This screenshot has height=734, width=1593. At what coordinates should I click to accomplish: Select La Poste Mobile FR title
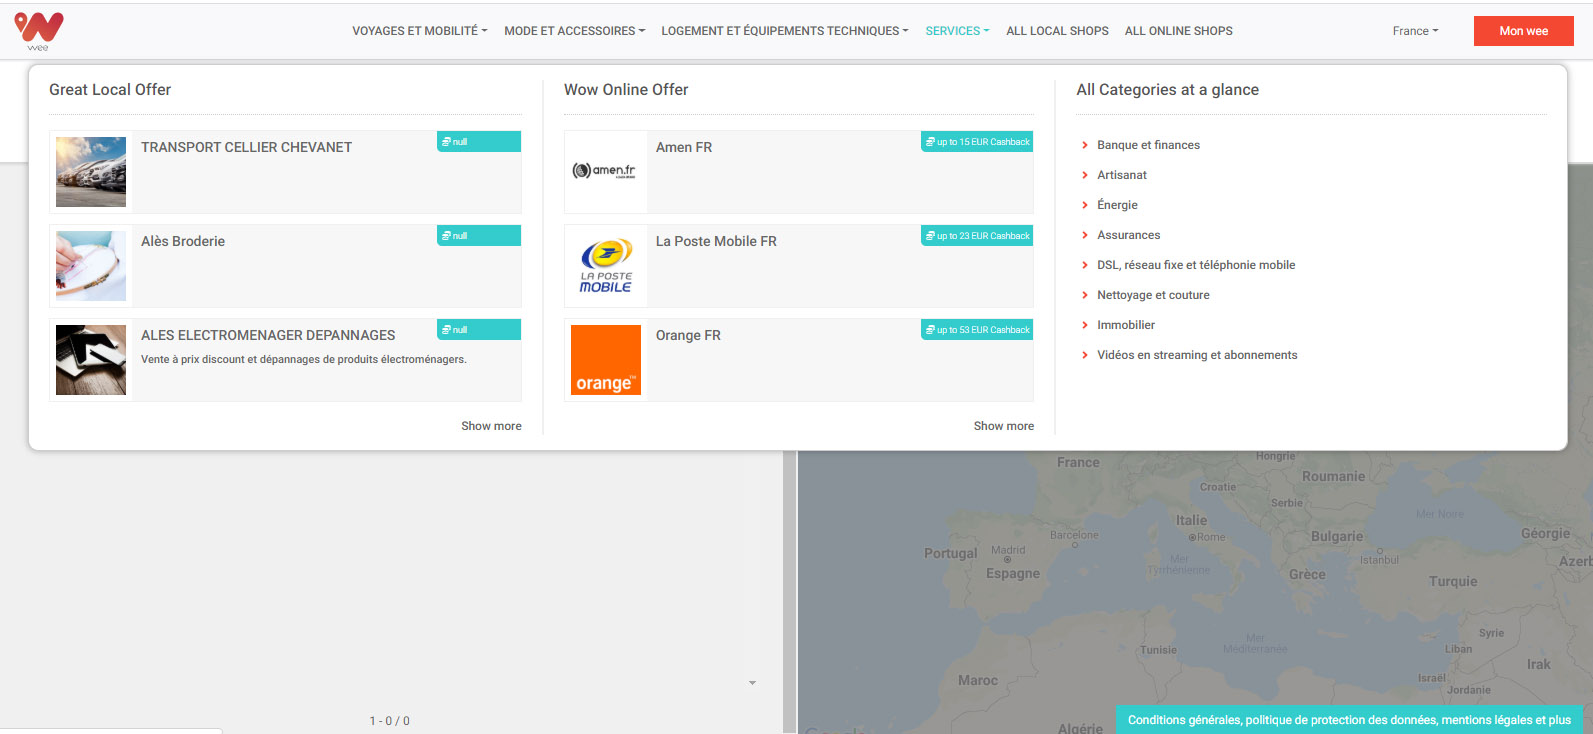[716, 241]
